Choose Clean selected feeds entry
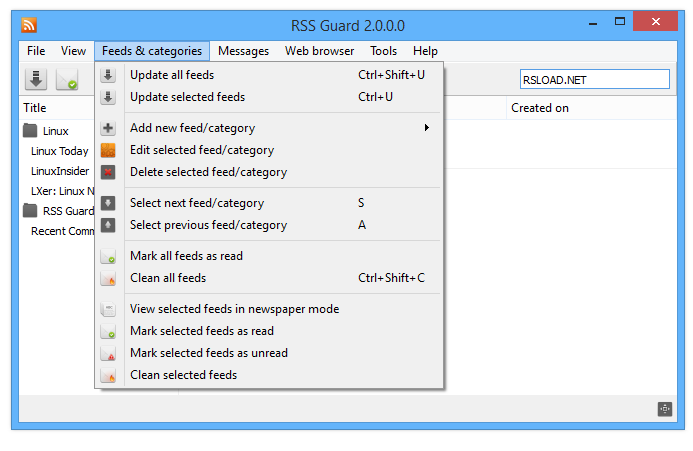693x451 pixels. 269,375
